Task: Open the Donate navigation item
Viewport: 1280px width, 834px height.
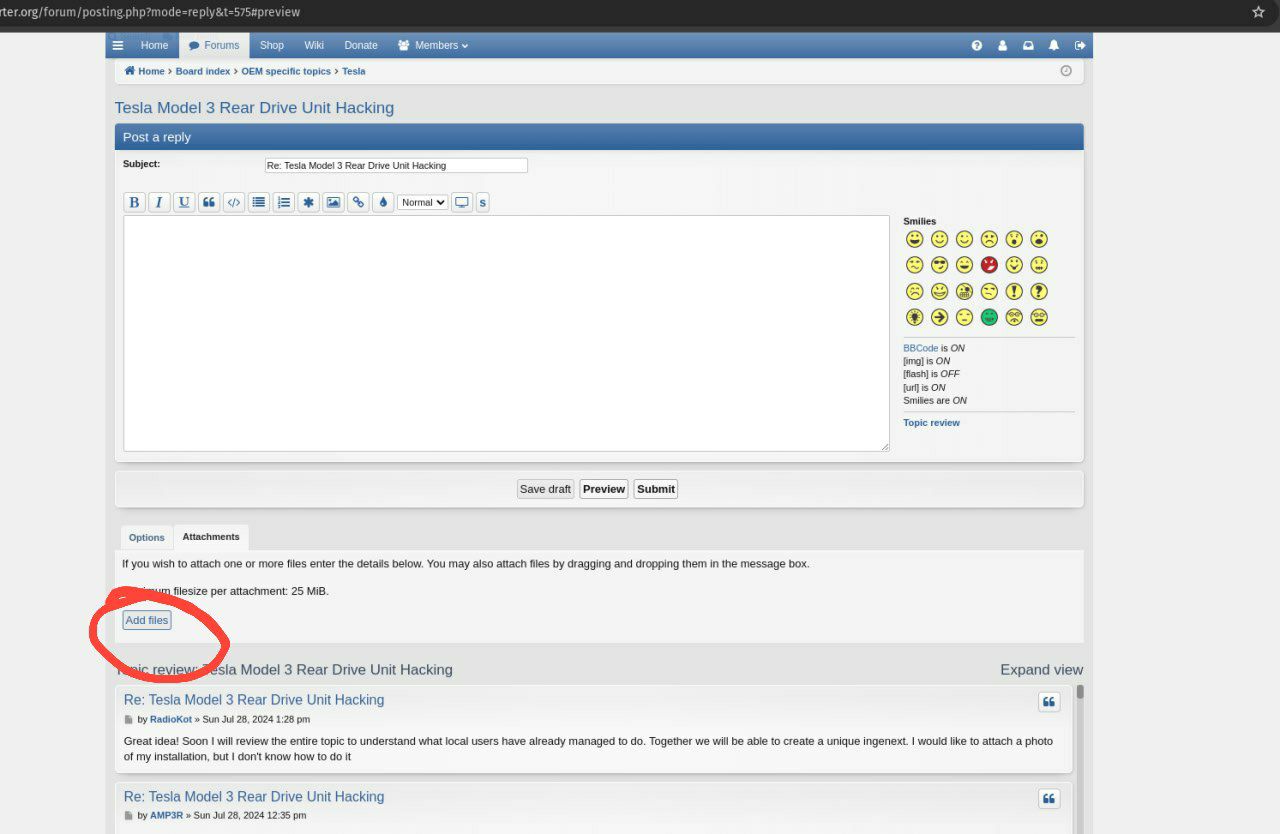Action: pyautogui.click(x=361, y=45)
